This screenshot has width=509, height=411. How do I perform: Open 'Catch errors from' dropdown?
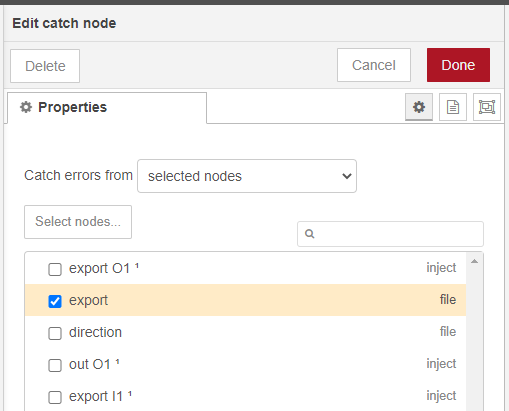[x=247, y=176]
